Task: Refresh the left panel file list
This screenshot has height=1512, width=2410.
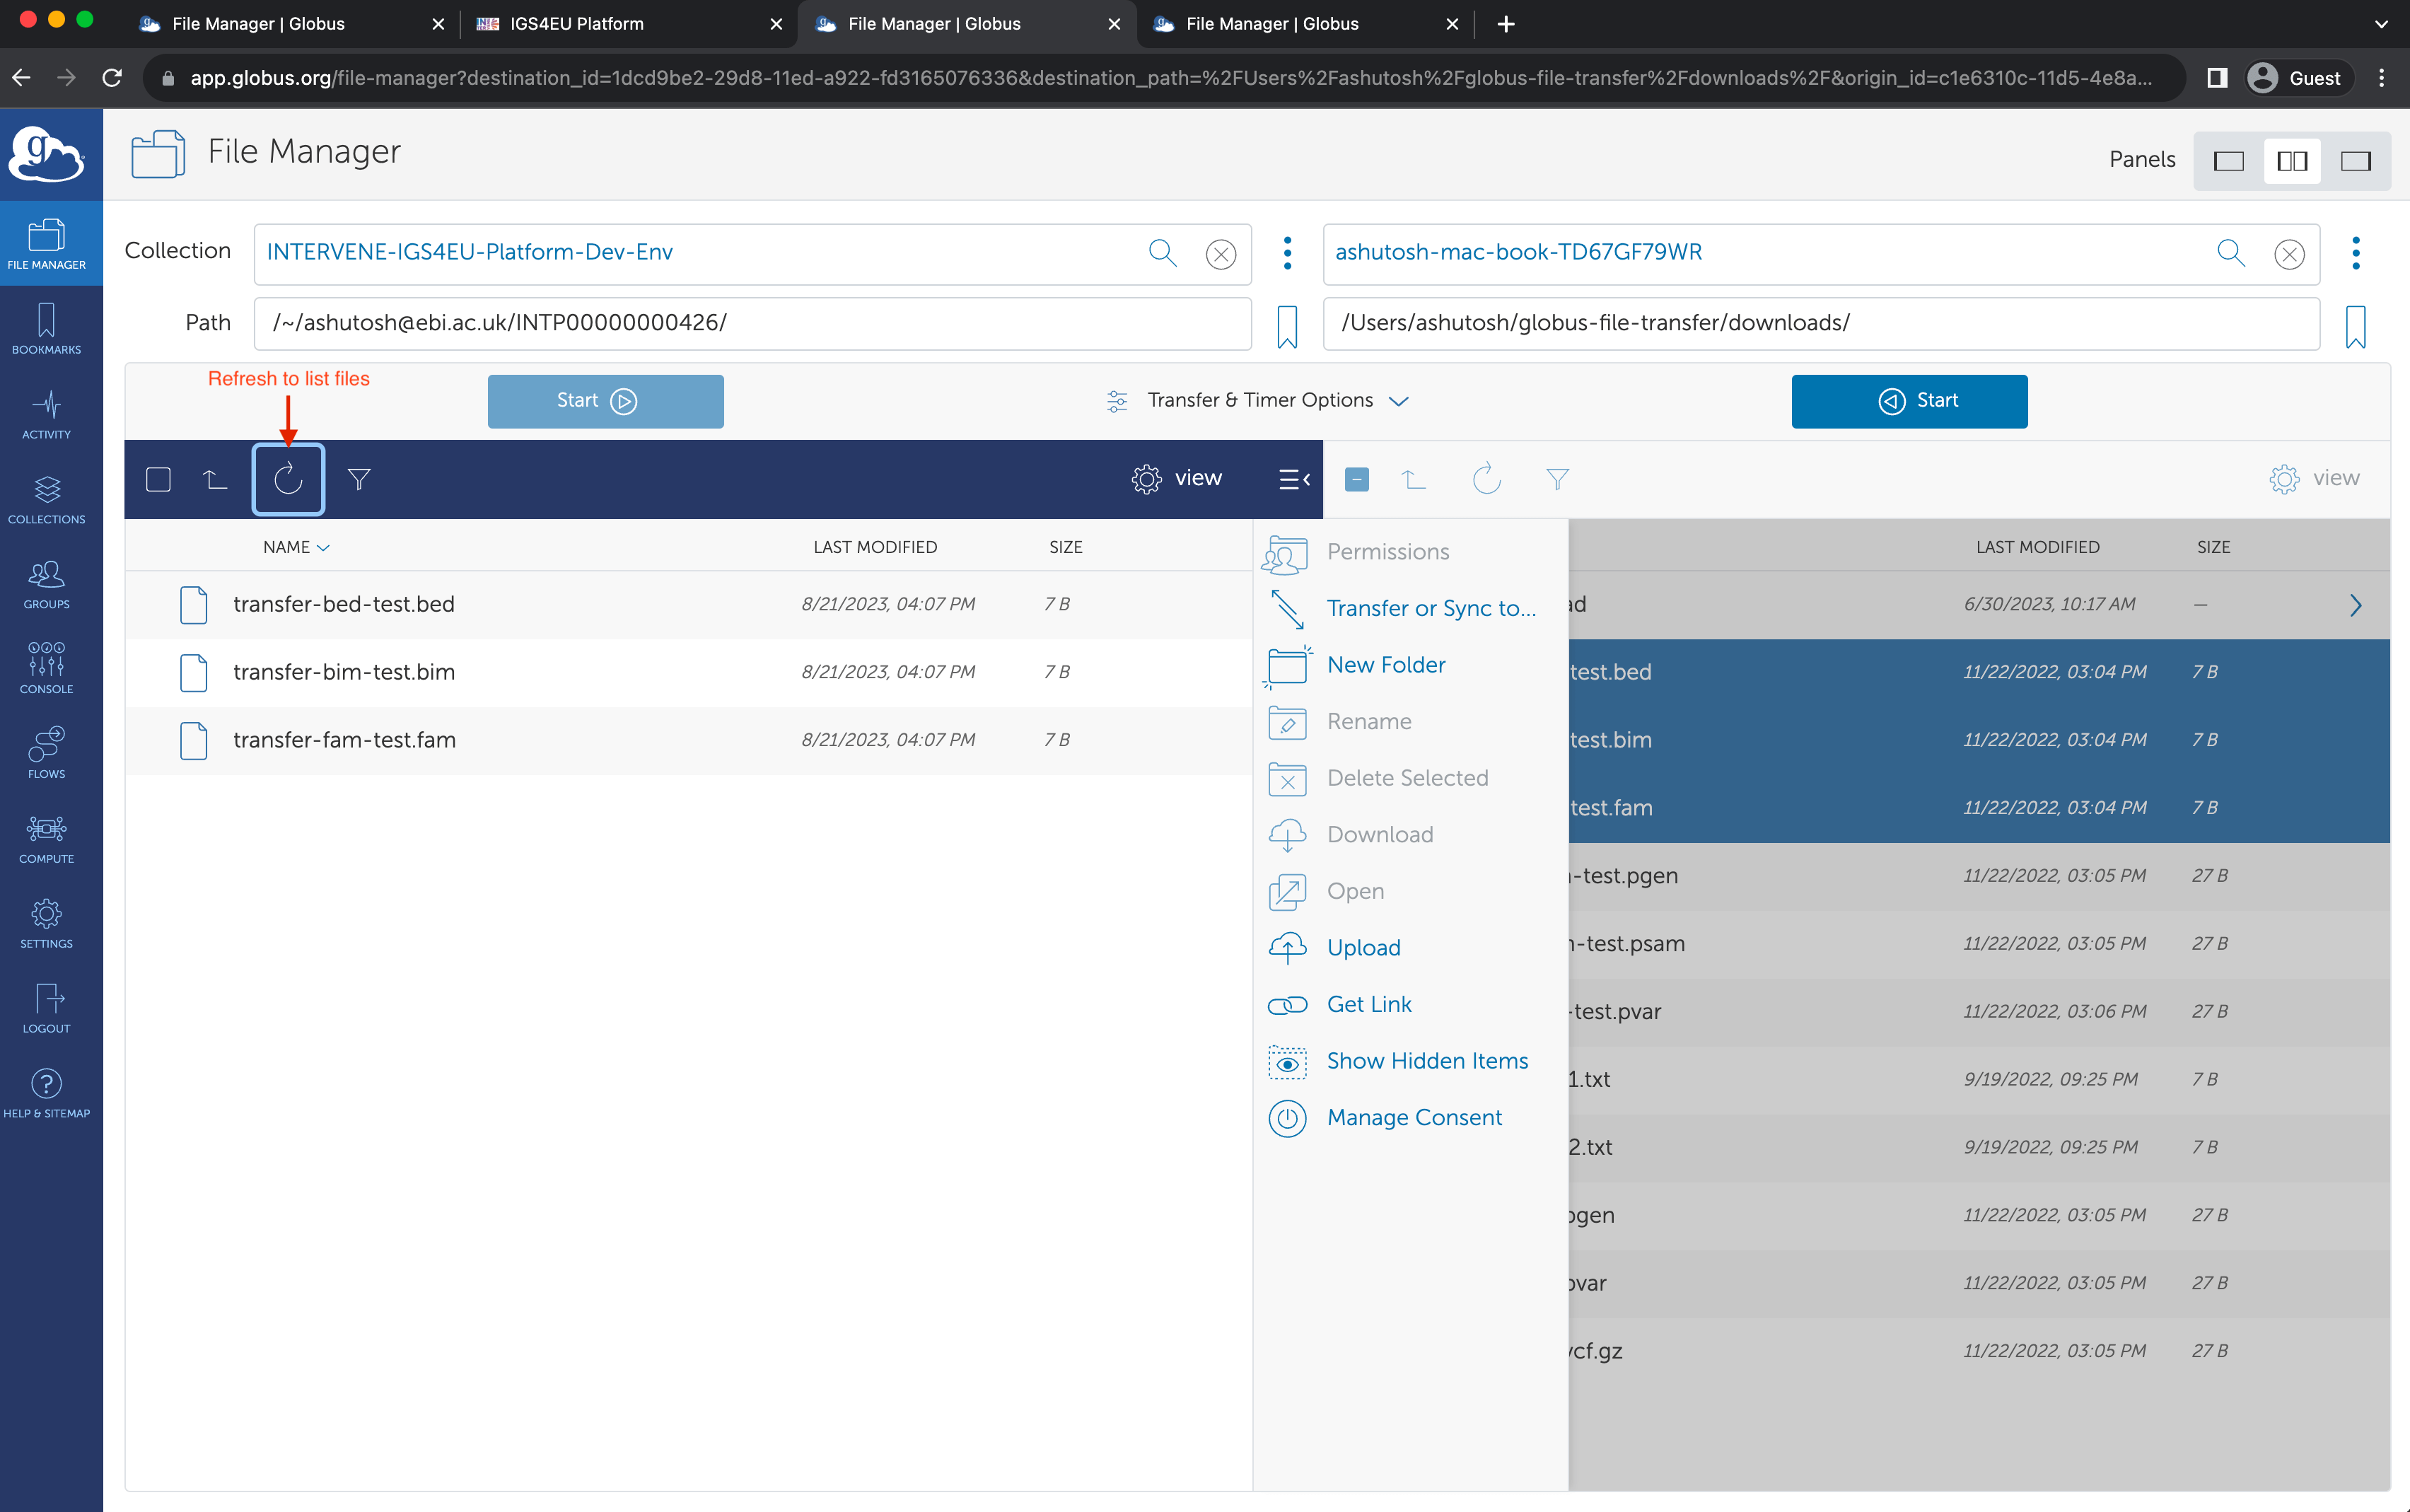Action: click(x=288, y=479)
